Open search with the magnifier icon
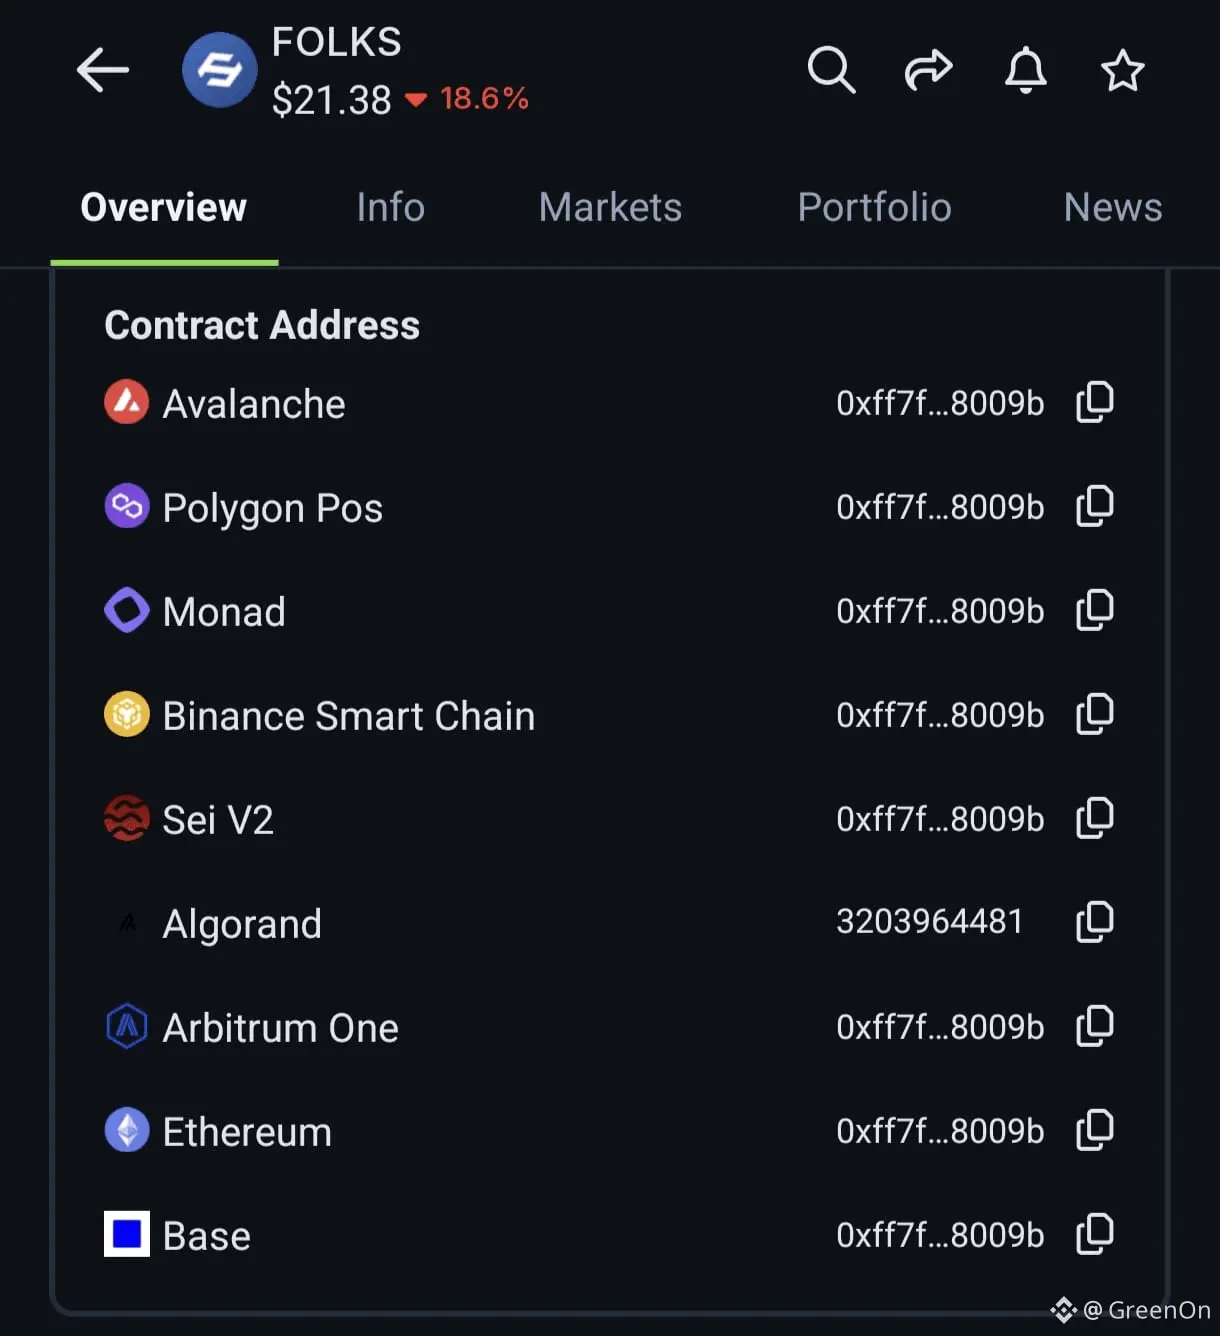Image resolution: width=1220 pixels, height=1336 pixels. pos(831,70)
